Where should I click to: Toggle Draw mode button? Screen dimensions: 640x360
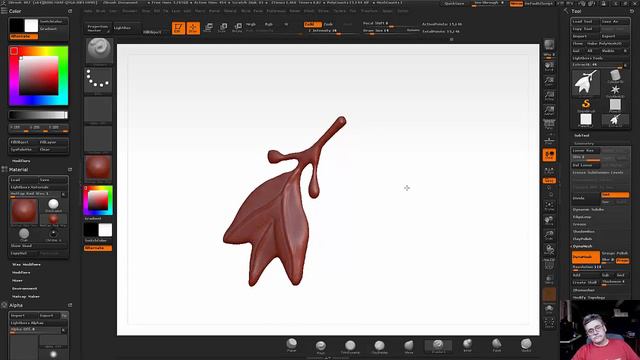tap(193, 28)
